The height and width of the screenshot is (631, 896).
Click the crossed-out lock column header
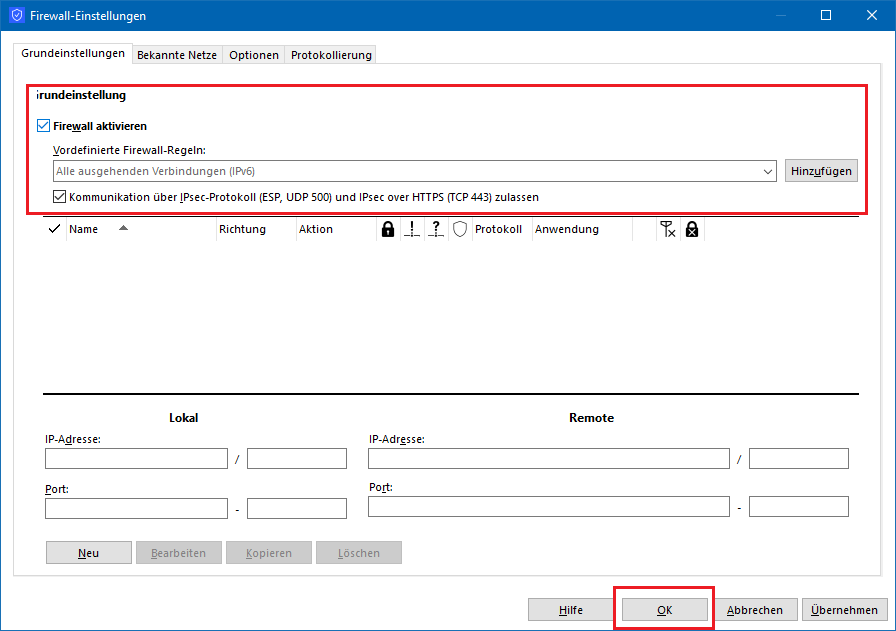[x=691, y=229]
